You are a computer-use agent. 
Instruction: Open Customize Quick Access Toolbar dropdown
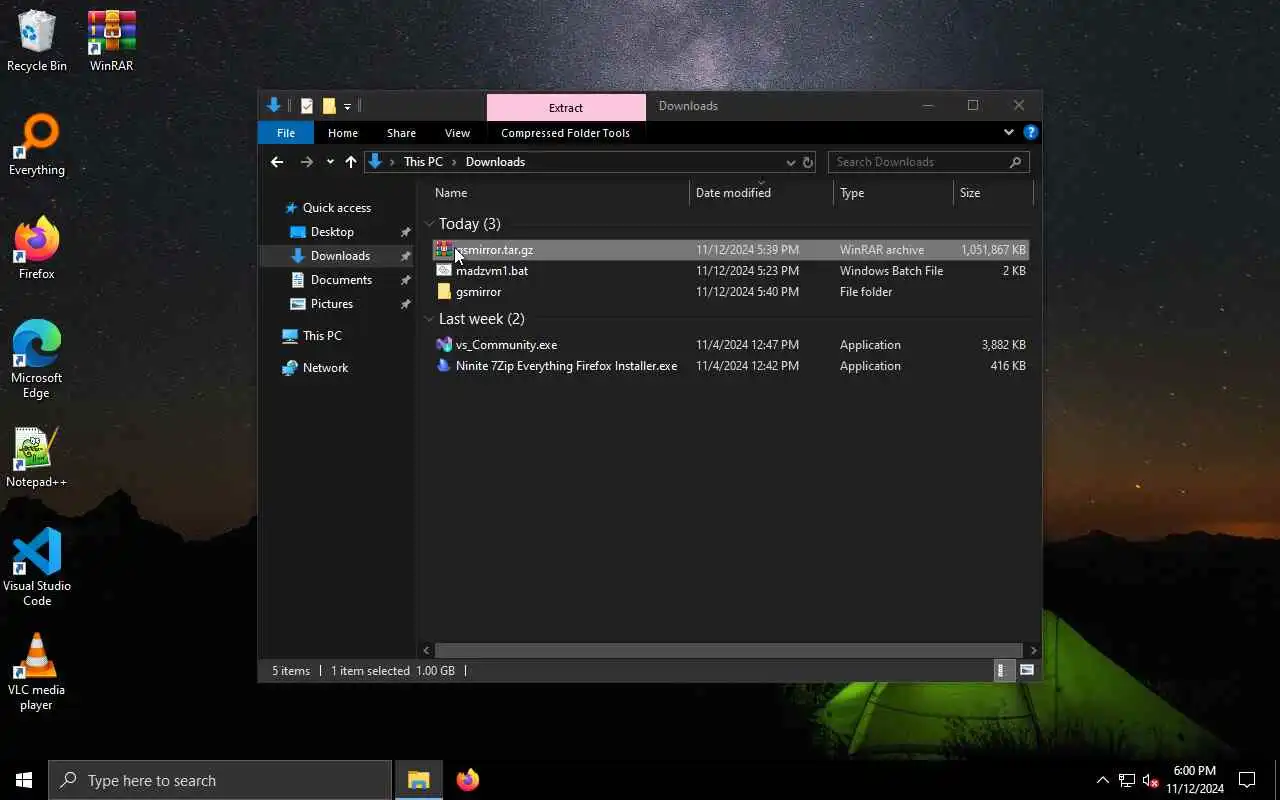[x=348, y=106]
